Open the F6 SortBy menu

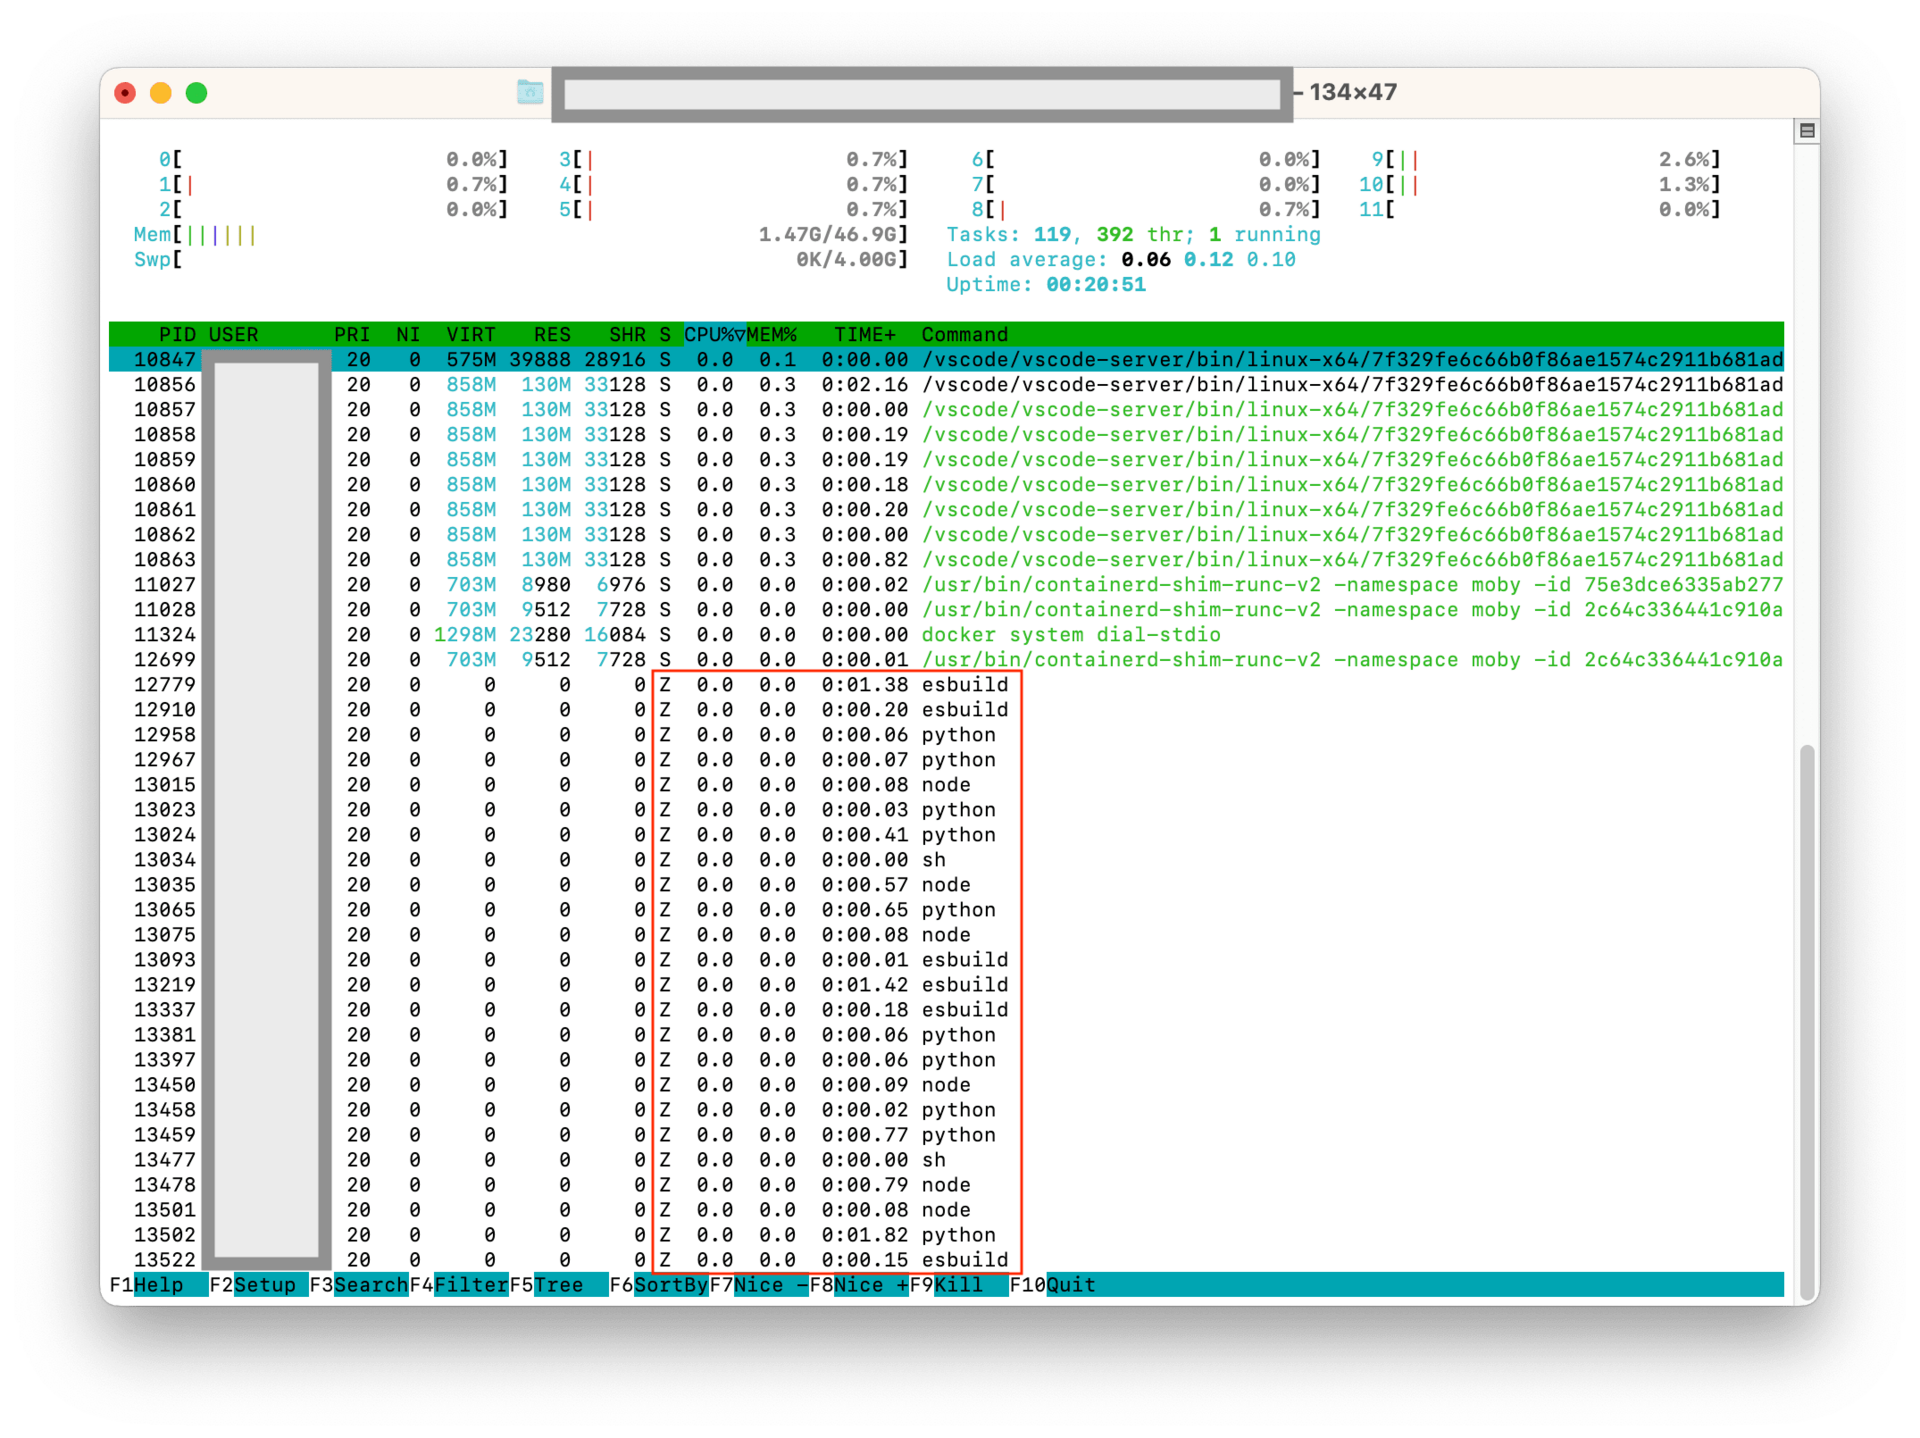670,1285
